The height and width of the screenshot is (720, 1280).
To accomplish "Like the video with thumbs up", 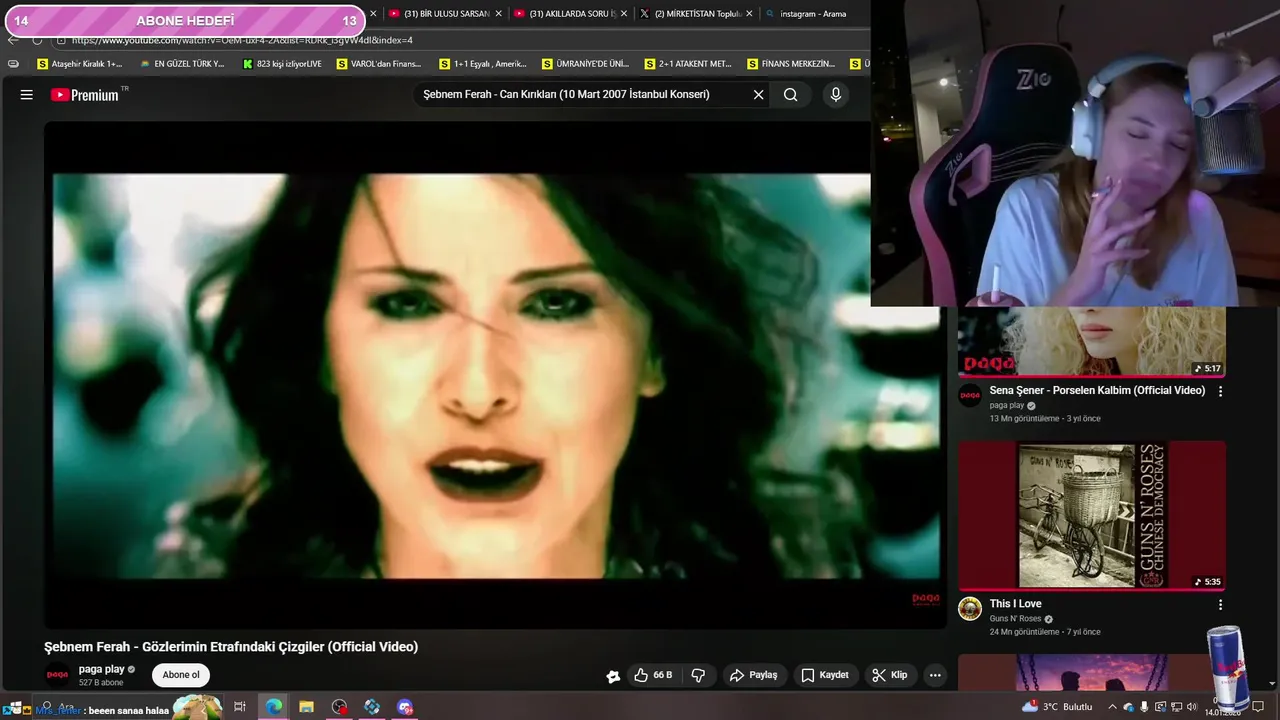I will click(653, 675).
